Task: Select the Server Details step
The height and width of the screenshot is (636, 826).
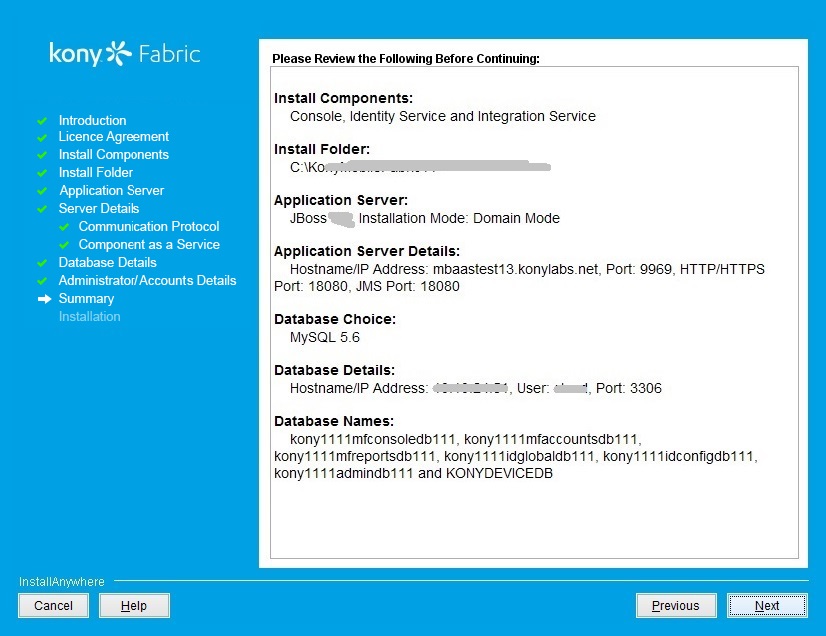Action: [99, 208]
